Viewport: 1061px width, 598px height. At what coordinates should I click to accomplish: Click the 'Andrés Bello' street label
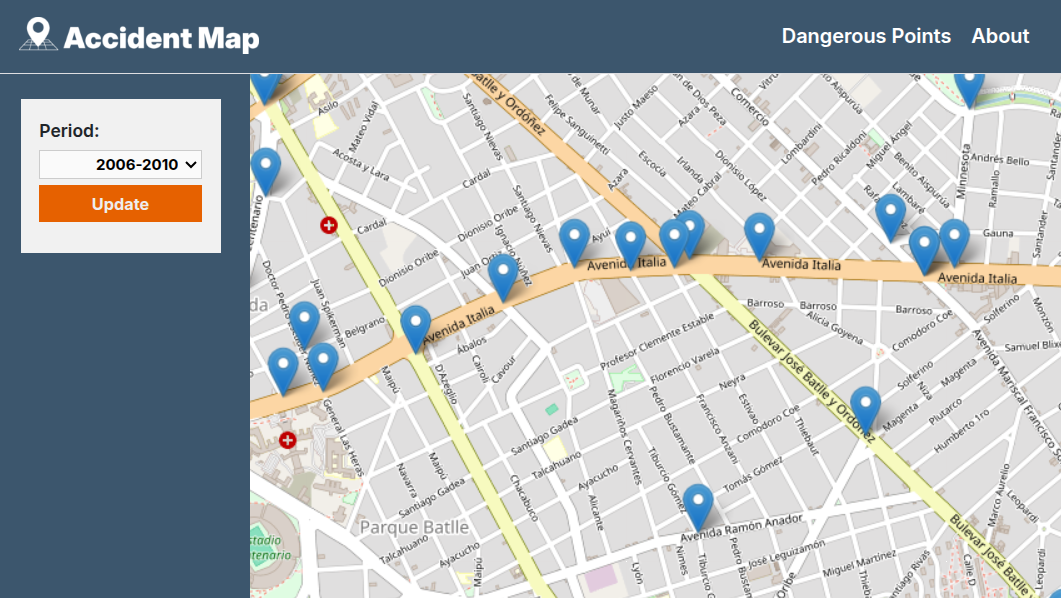[999, 159]
